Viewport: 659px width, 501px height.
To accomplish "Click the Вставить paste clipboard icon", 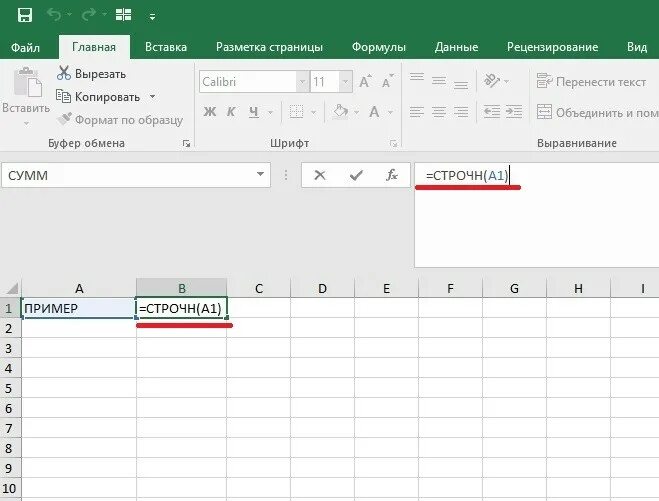I will pyautogui.click(x=27, y=82).
